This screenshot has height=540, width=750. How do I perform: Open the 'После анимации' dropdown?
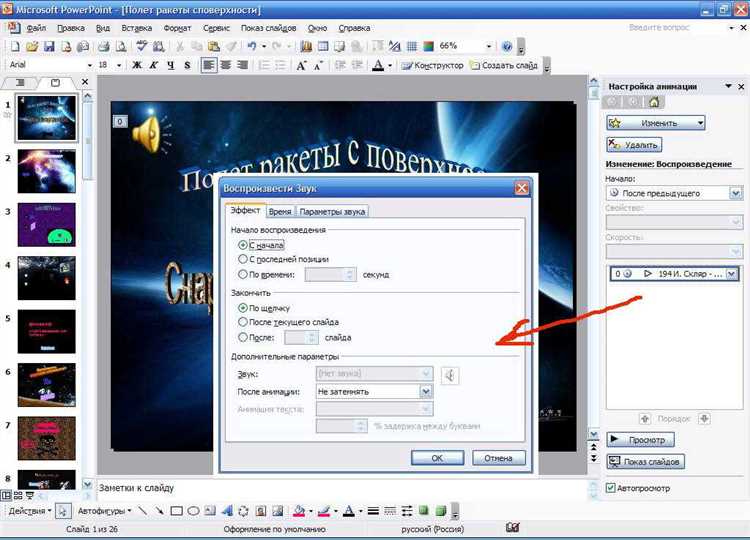[425, 392]
